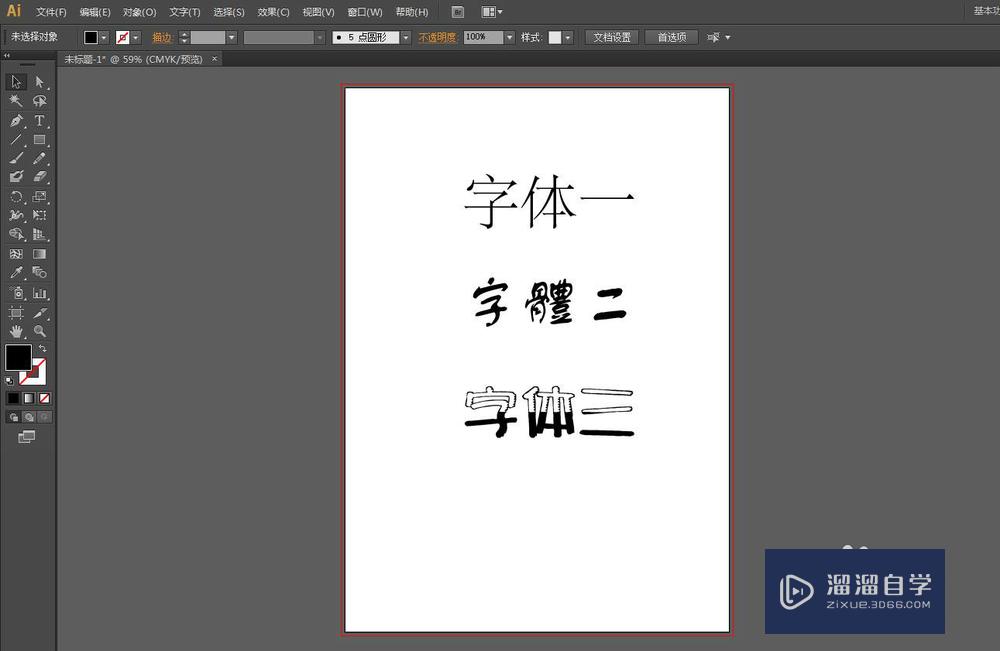Pick the Eraser tool
The width and height of the screenshot is (1000, 651).
(40, 176)
